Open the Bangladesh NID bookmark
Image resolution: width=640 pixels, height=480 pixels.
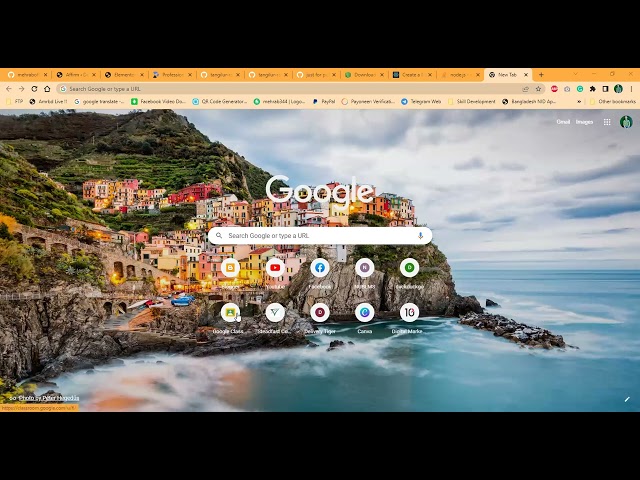(x=529, y=102)
